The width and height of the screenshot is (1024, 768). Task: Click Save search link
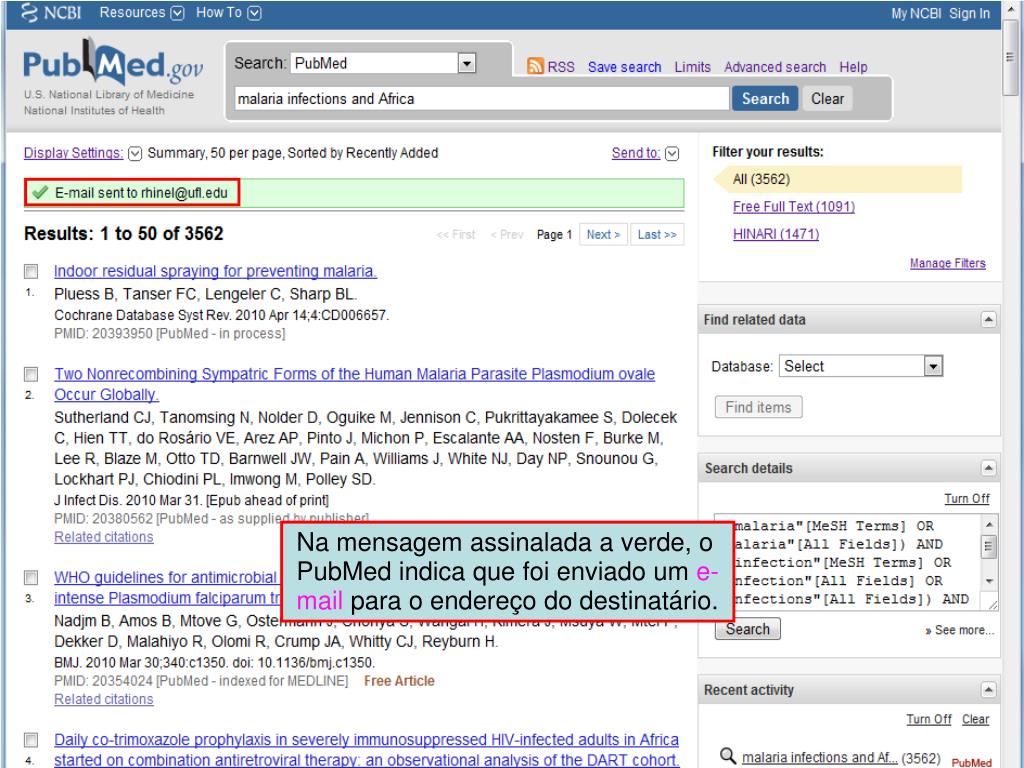624,67
